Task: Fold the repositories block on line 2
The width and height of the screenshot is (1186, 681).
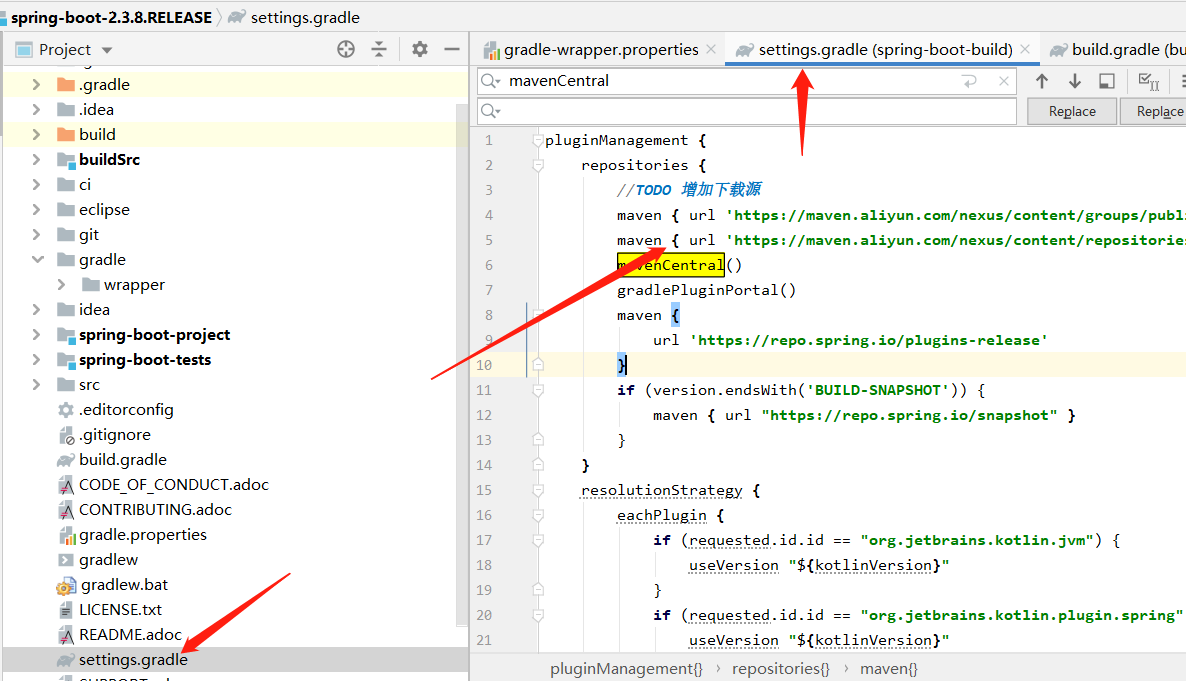Action: [x=538, y=165]
